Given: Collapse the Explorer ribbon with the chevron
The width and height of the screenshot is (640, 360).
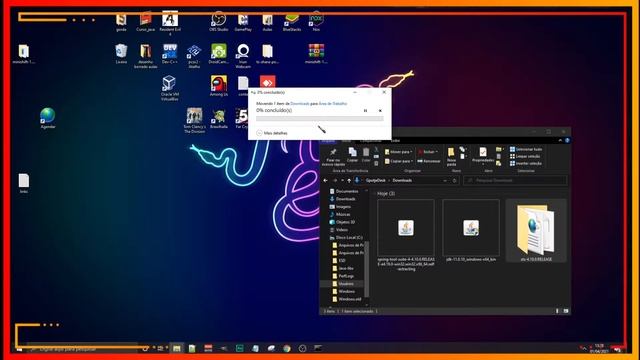Looking at the screenshot, I should (x=560, y=140).
